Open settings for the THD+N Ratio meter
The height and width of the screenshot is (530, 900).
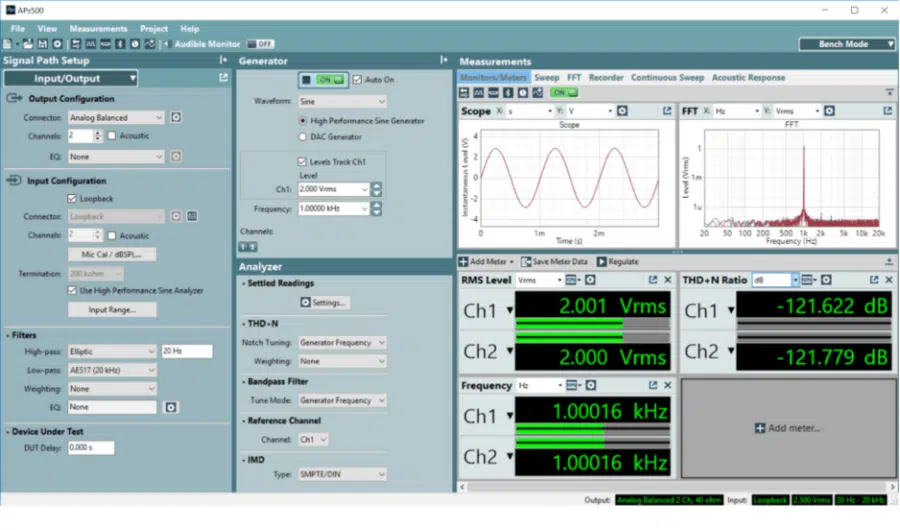(x=826, y=280)
